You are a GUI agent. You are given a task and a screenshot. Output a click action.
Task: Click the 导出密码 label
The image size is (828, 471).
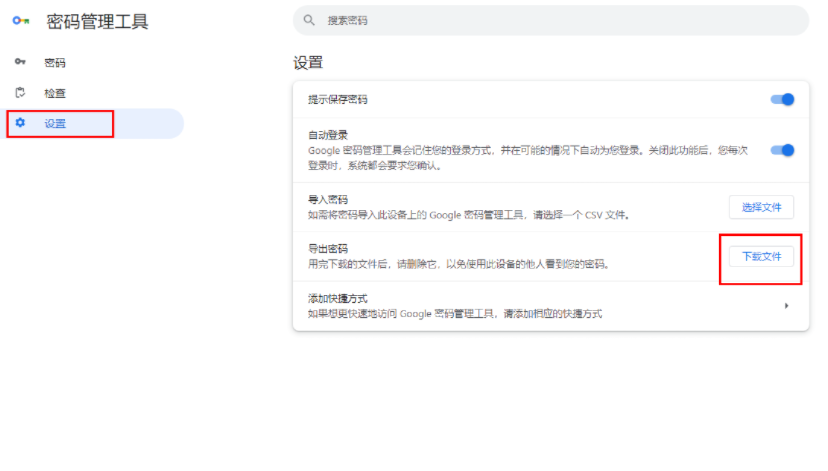click(x=328, y=249)
